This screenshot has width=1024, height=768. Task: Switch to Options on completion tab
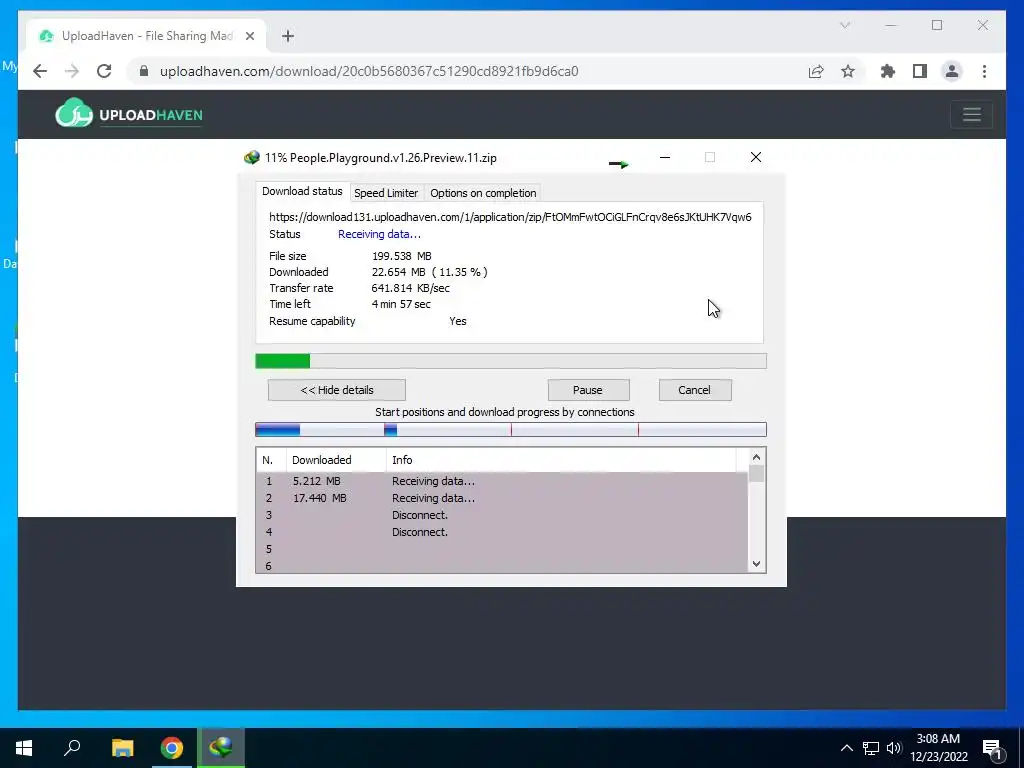(x=483, y=193)
